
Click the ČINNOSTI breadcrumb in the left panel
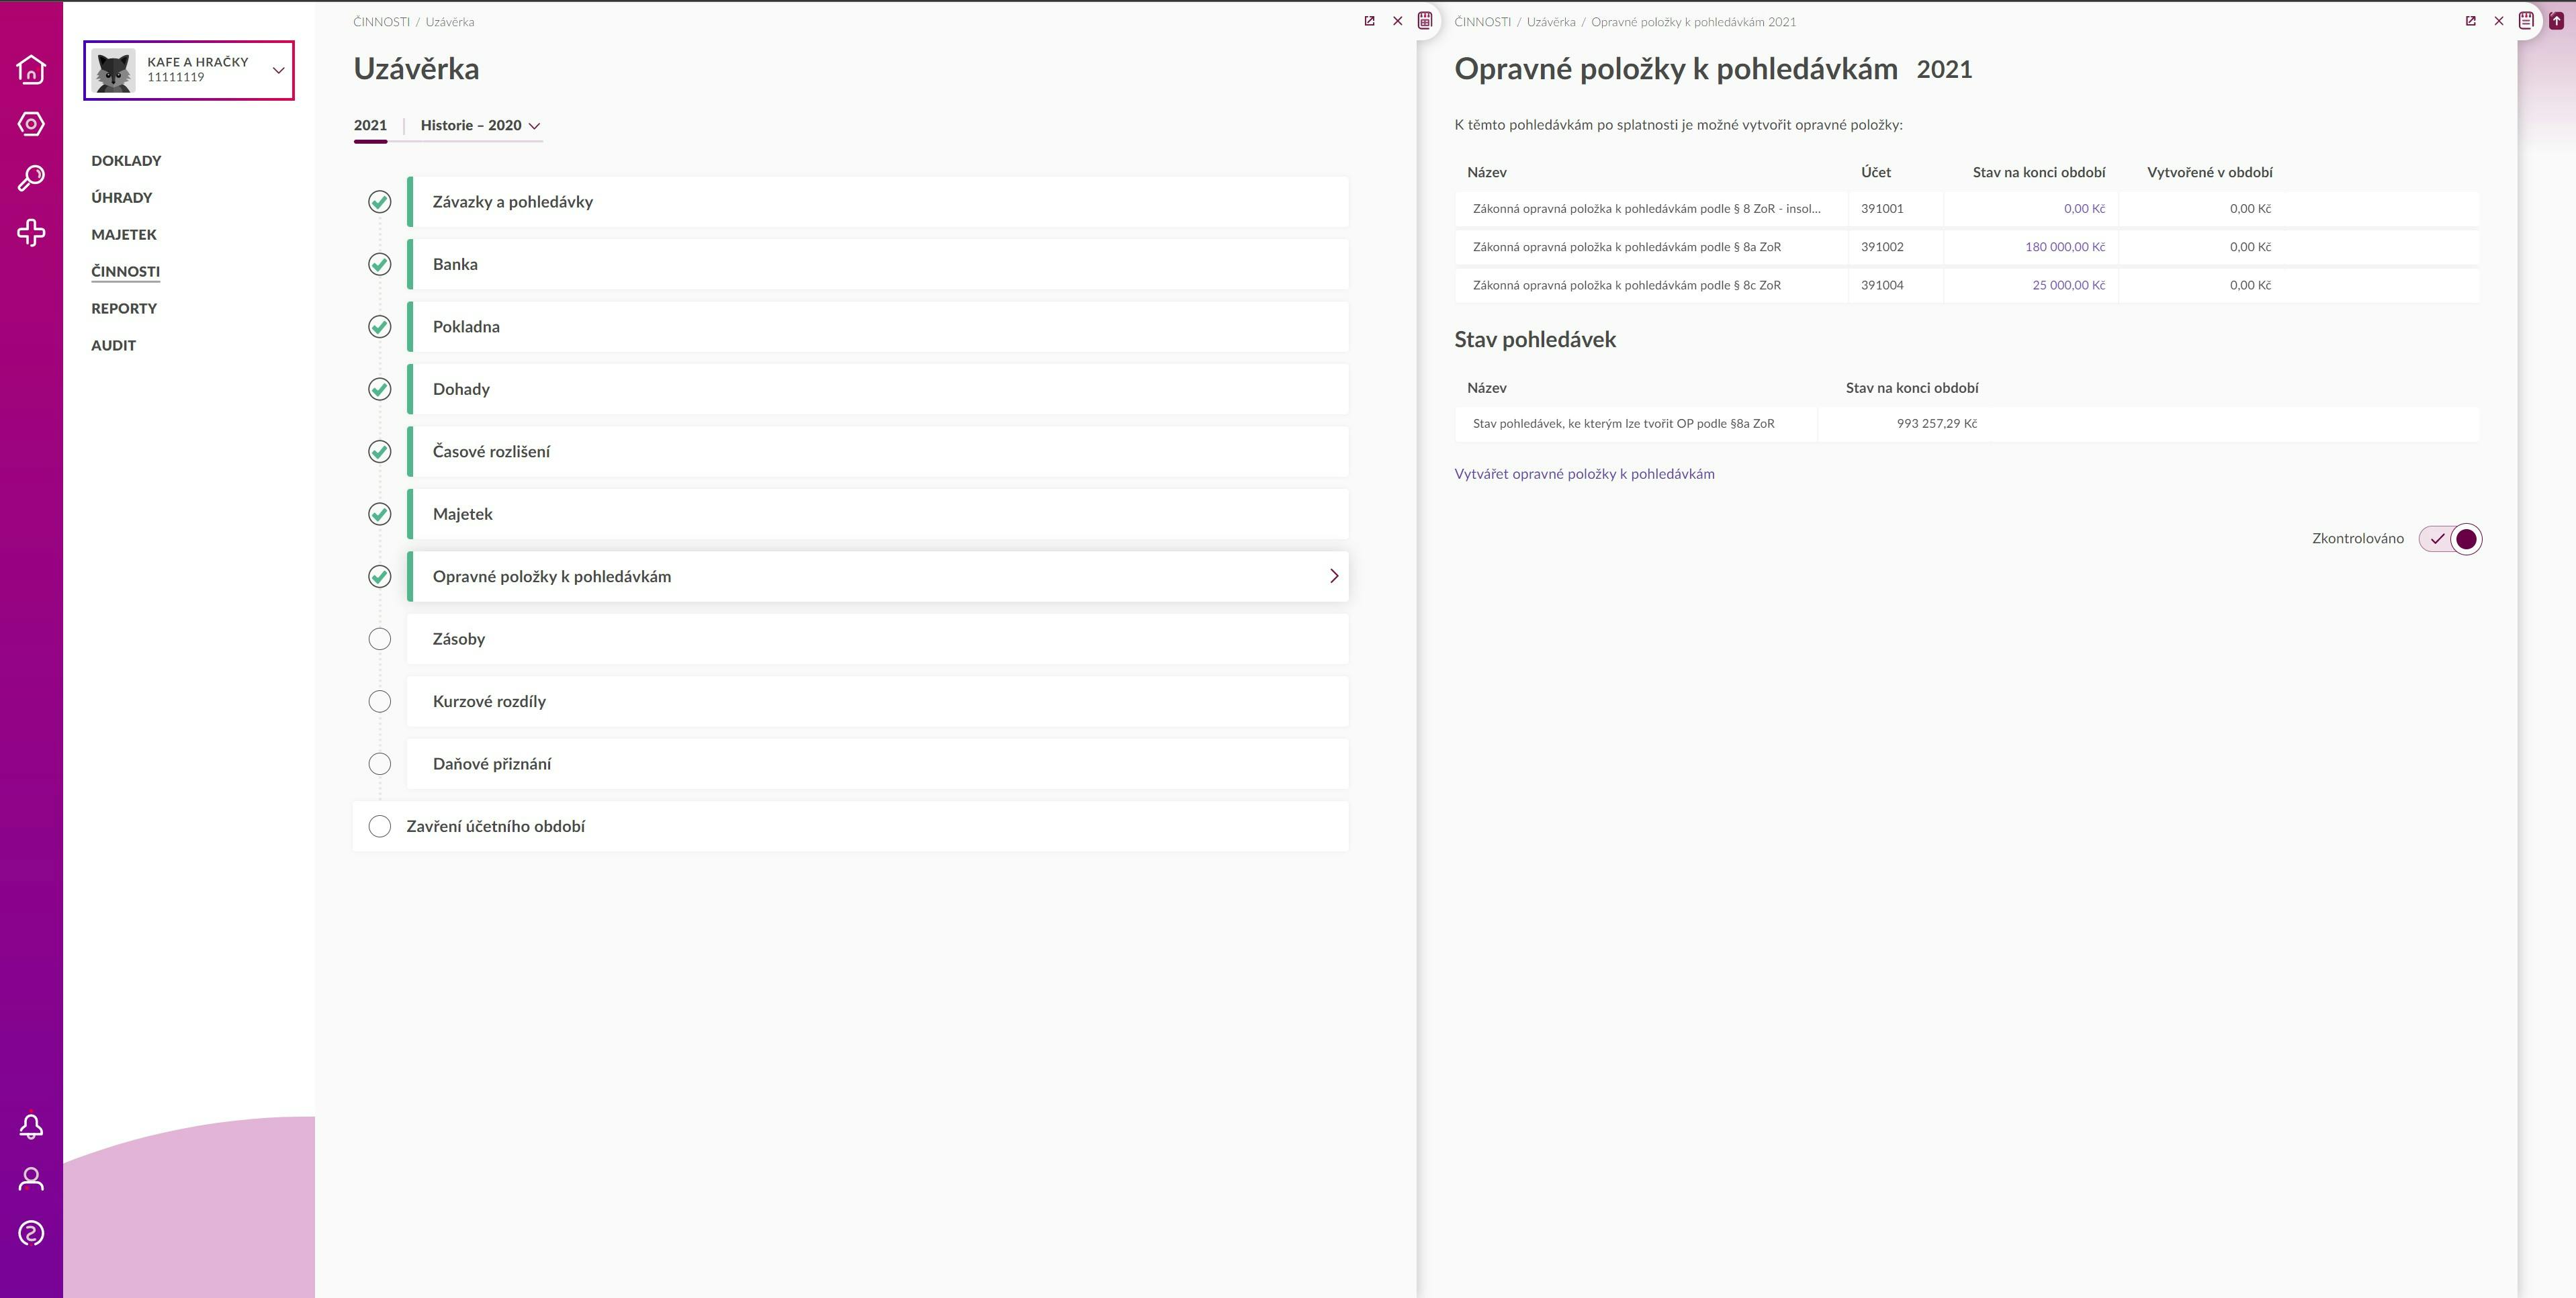[x=381, y=22]
